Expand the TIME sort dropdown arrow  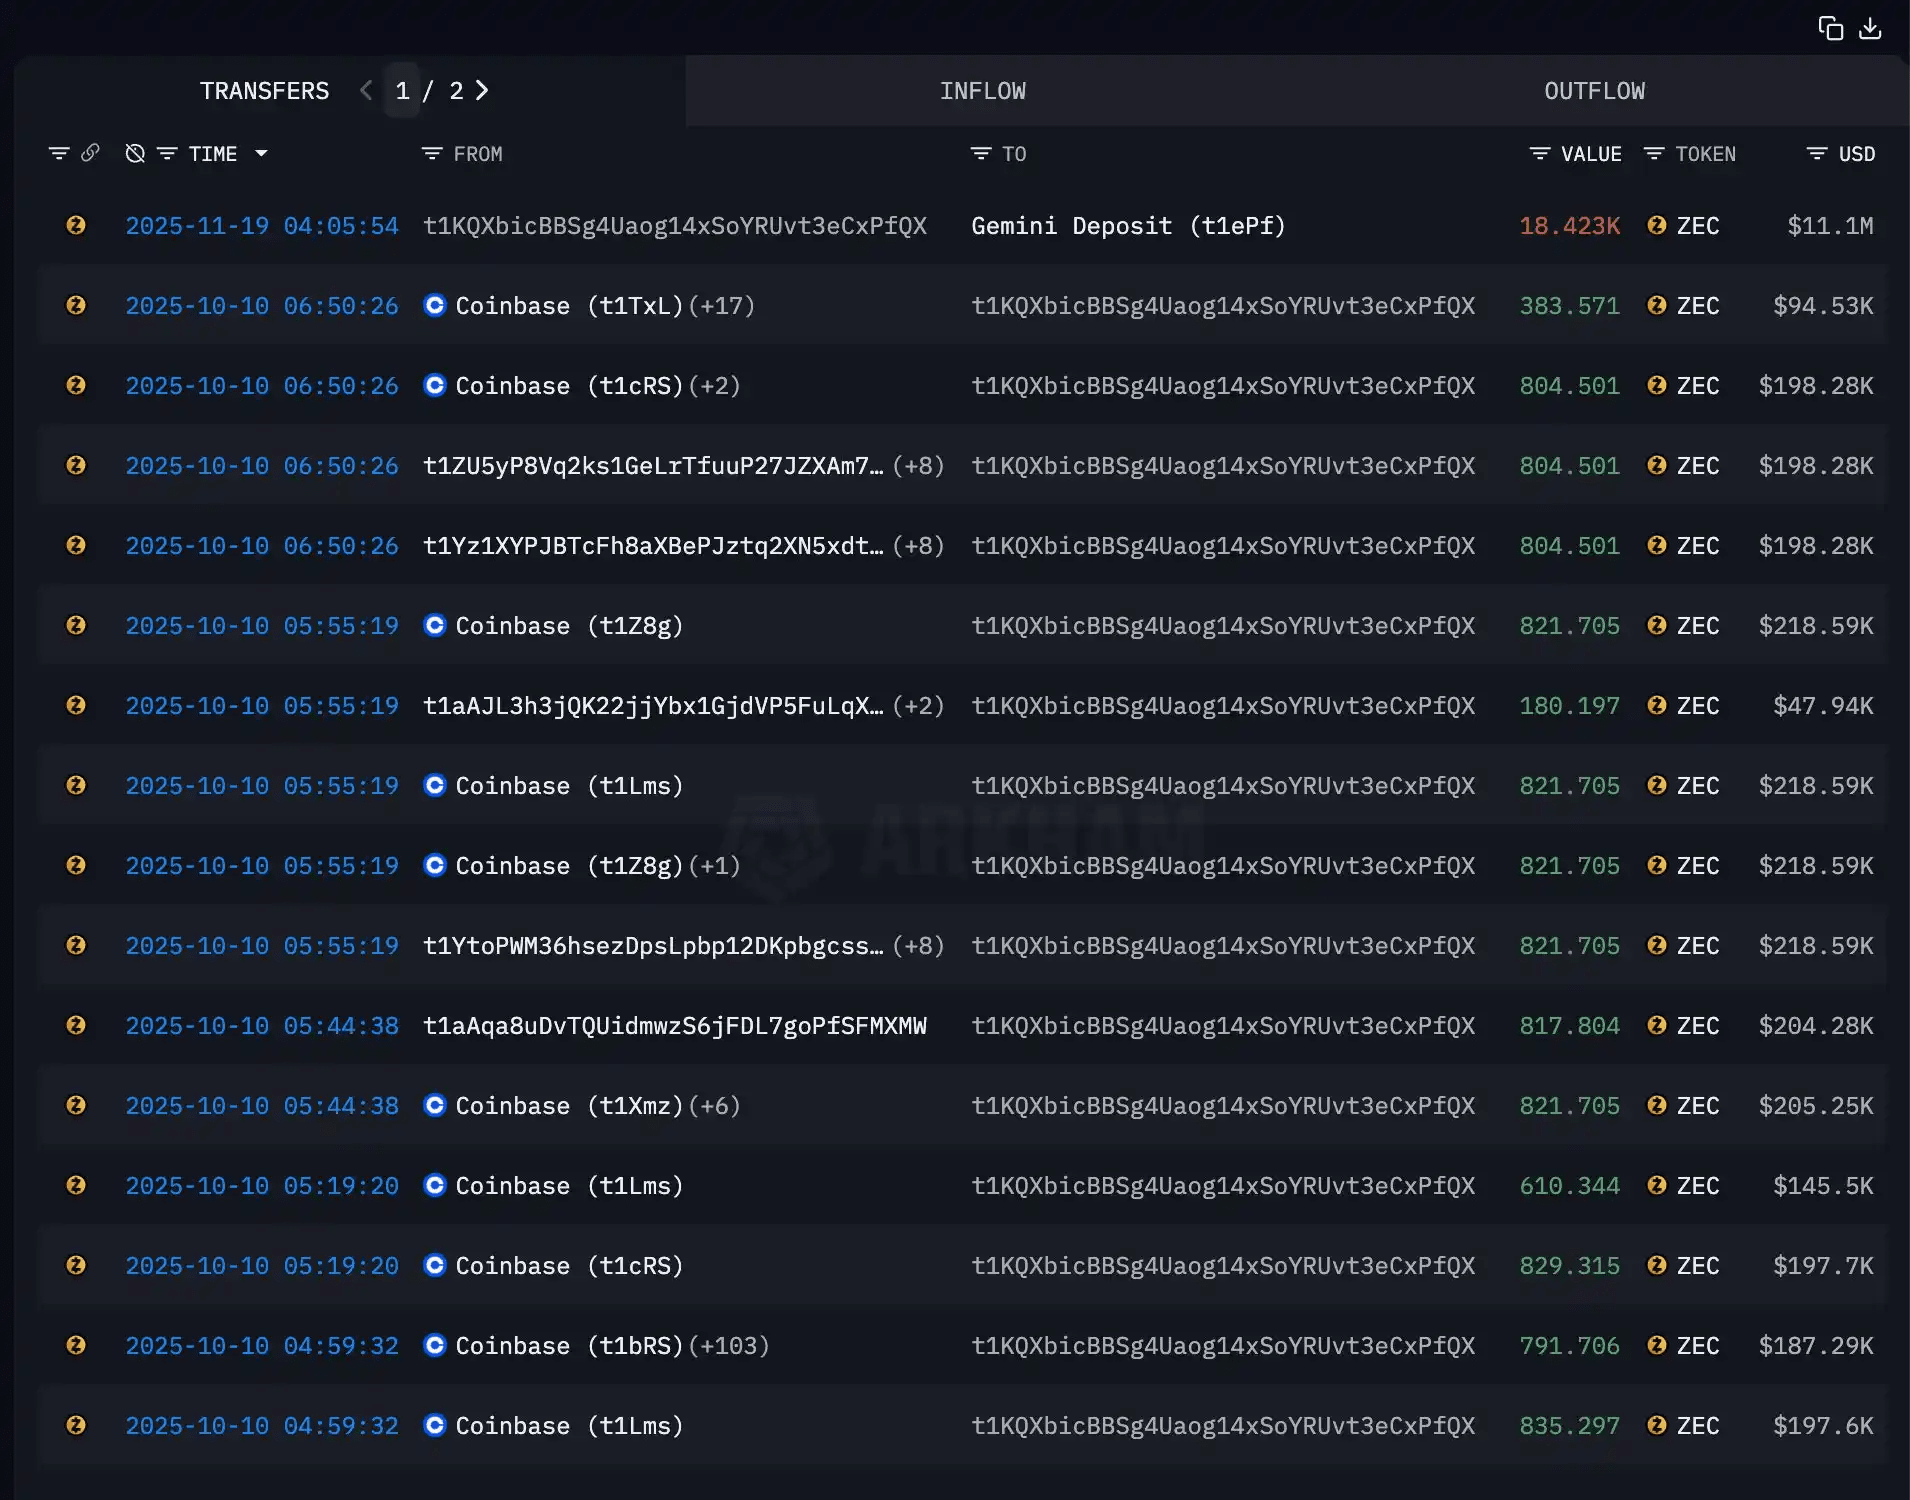[261, 154]
